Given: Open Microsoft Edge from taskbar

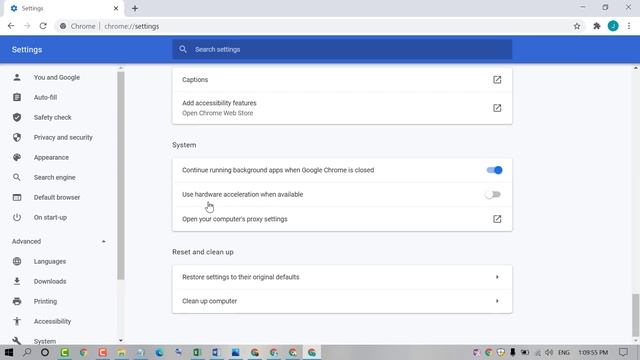Looking at the screenshot, I should (x=159, y=352).
